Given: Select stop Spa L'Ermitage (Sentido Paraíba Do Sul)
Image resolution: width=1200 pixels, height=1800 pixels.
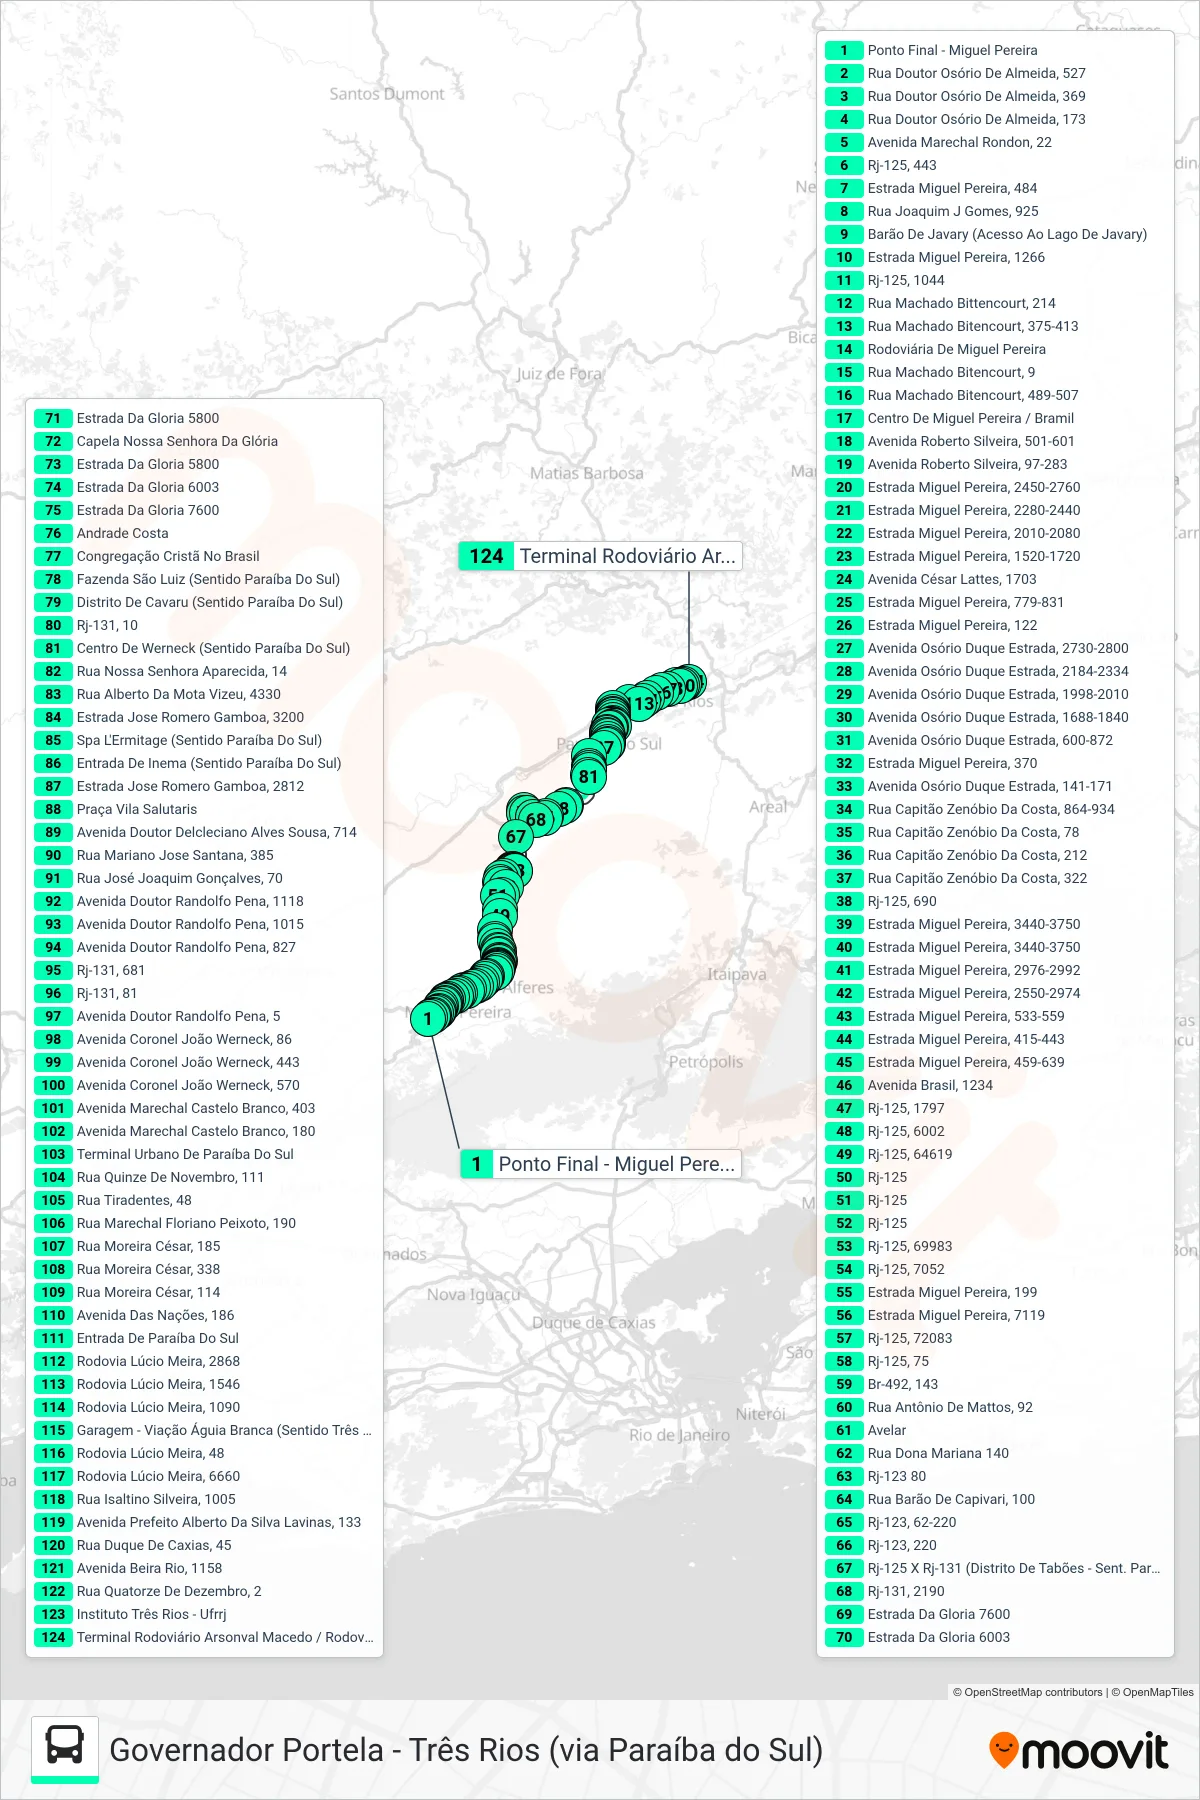Looking at the screenshot, I should point(178,740).
